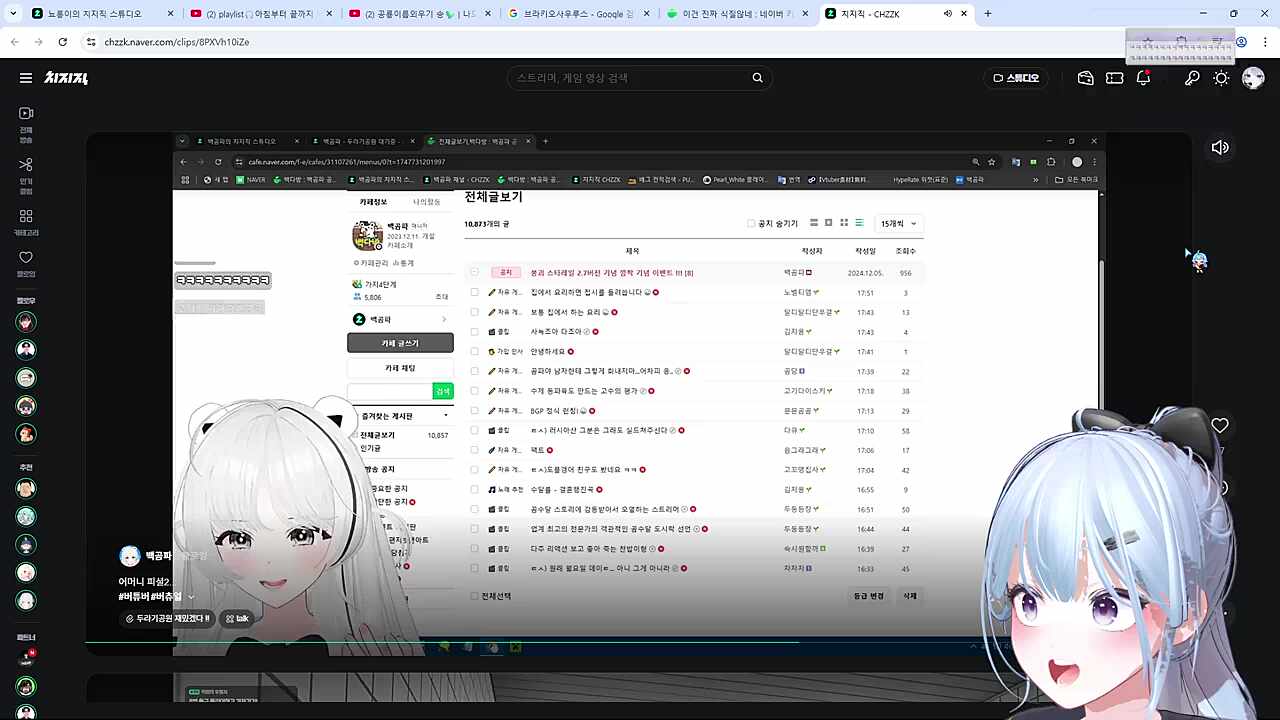Click the browser back arrow
This screenshot has width=1280, height=720.
[x=14, y=42]
